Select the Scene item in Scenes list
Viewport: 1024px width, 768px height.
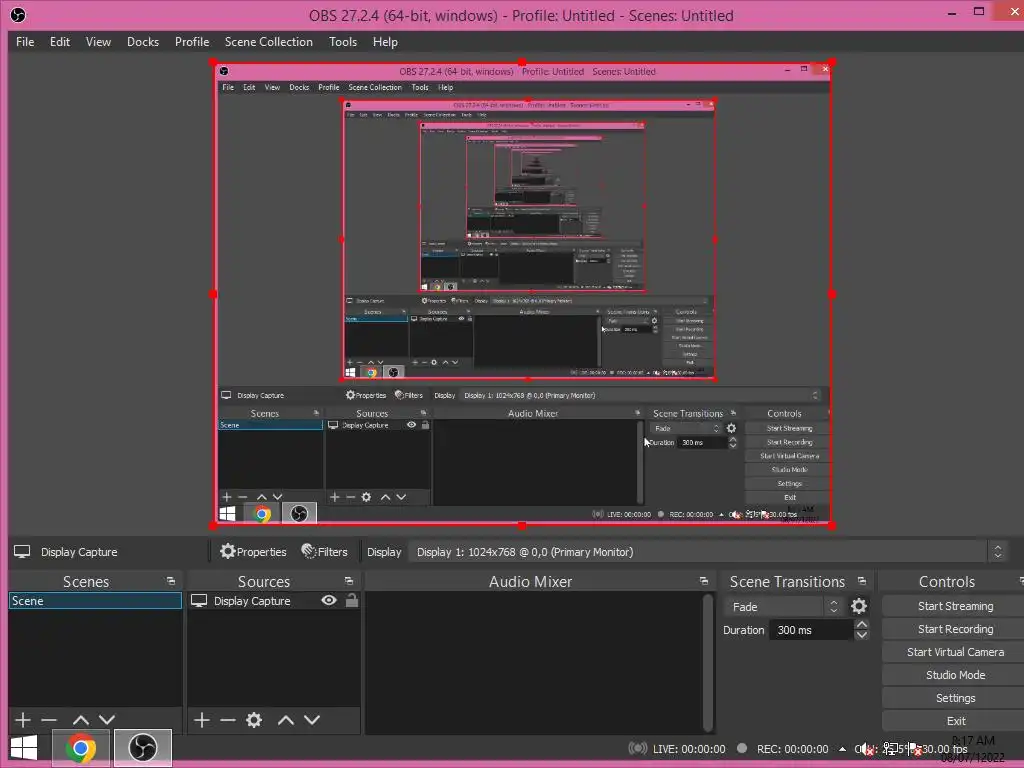coord(95,601)
